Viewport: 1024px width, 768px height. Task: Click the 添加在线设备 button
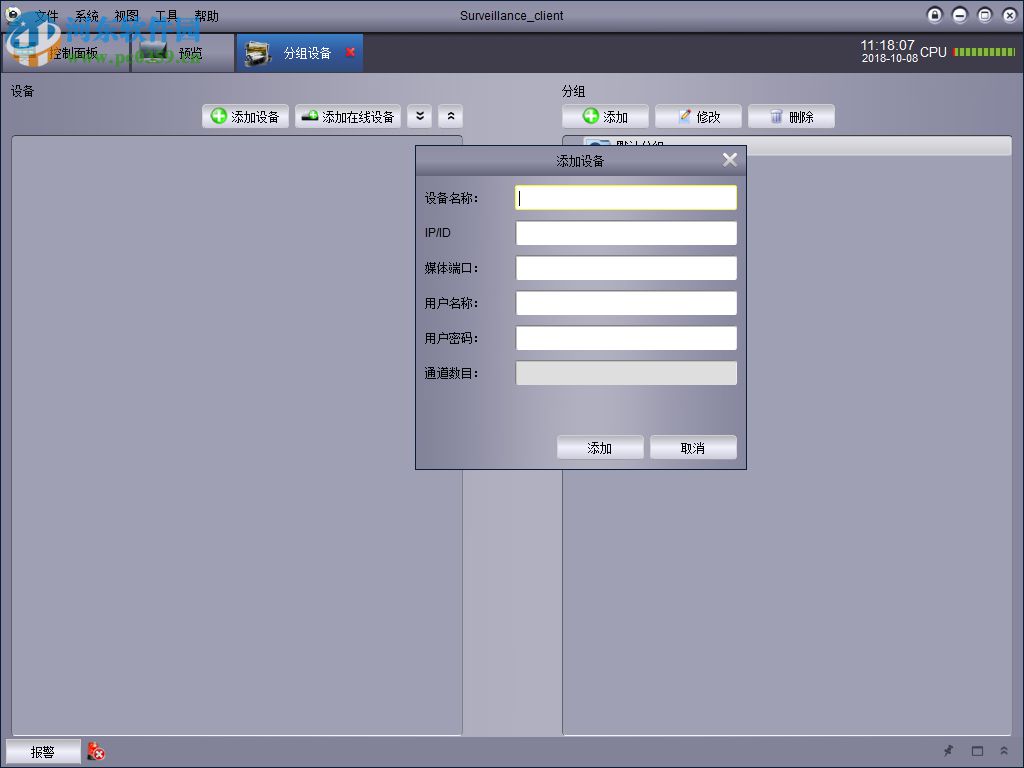pyautogui.click(x=347, y=116)
